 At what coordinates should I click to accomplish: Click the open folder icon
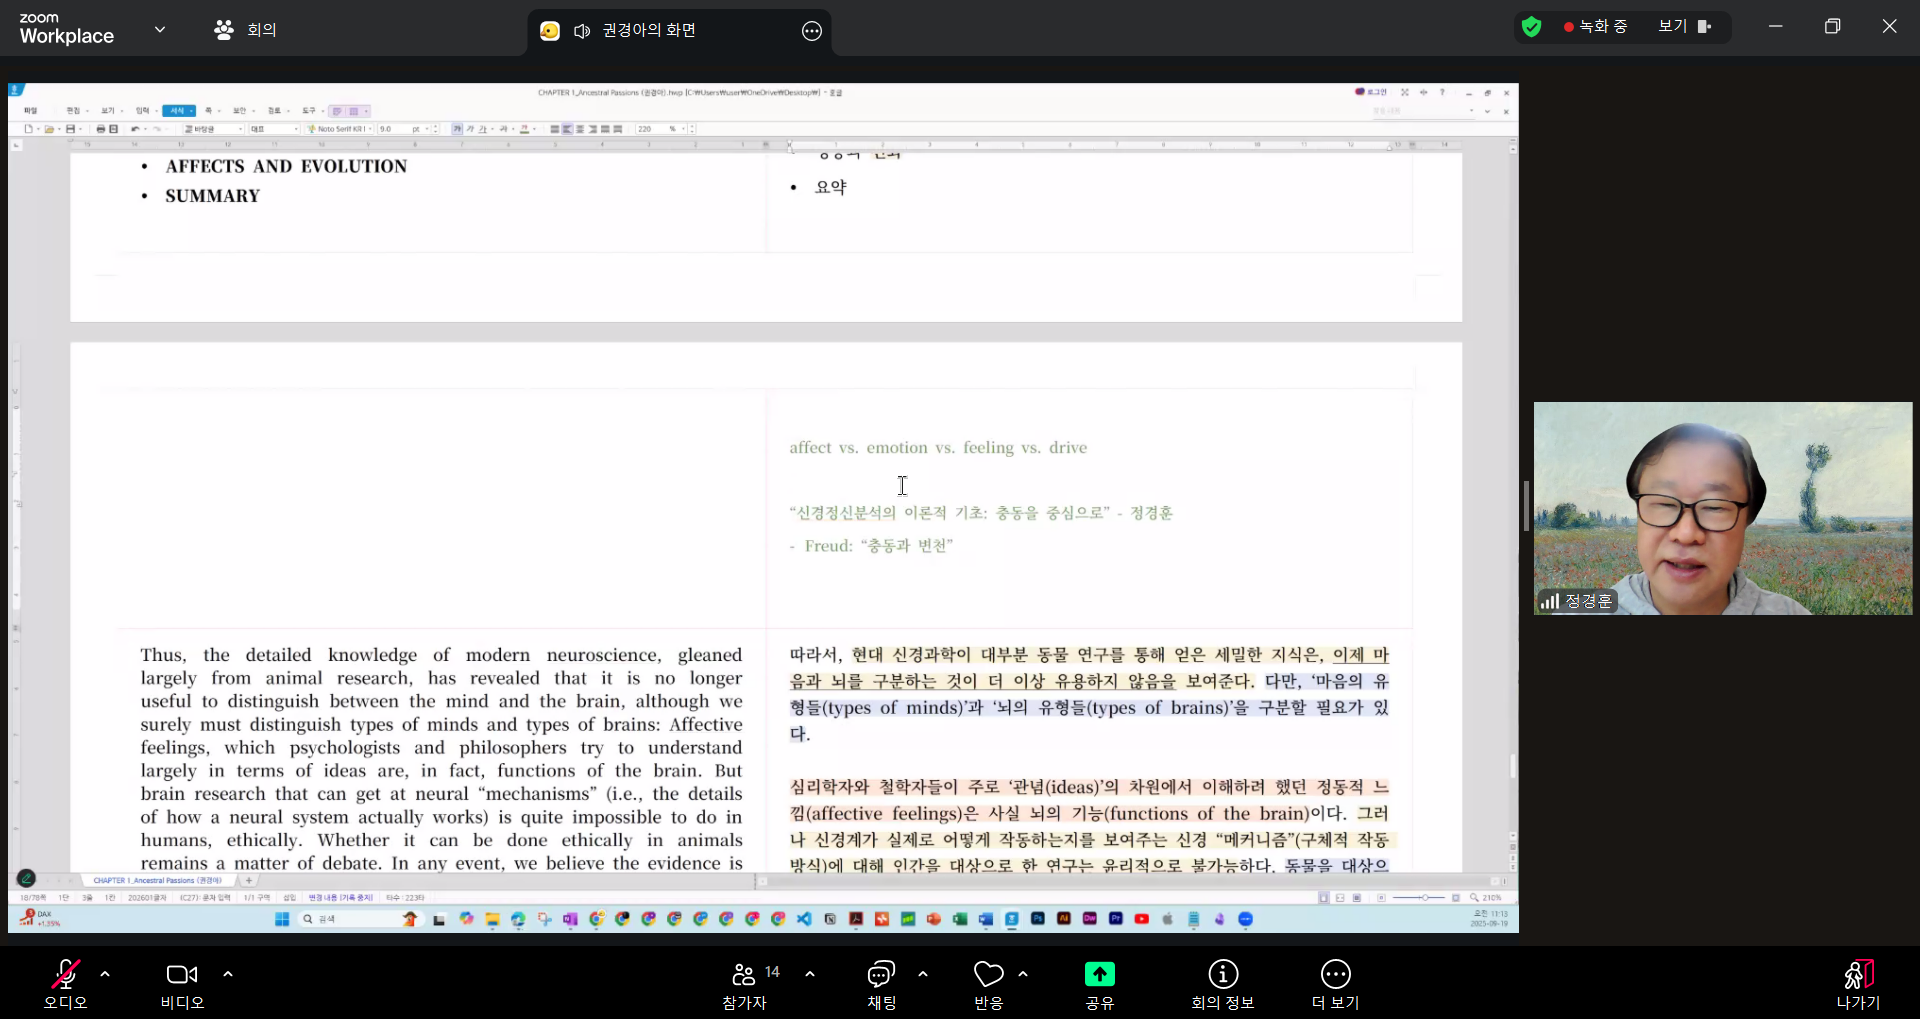pos(49,129)
